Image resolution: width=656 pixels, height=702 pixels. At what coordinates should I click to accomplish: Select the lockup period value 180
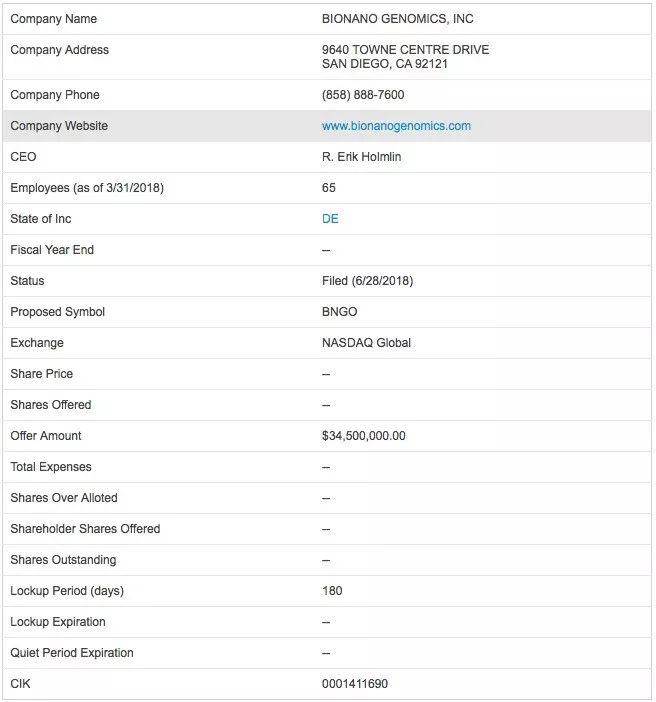332,591
